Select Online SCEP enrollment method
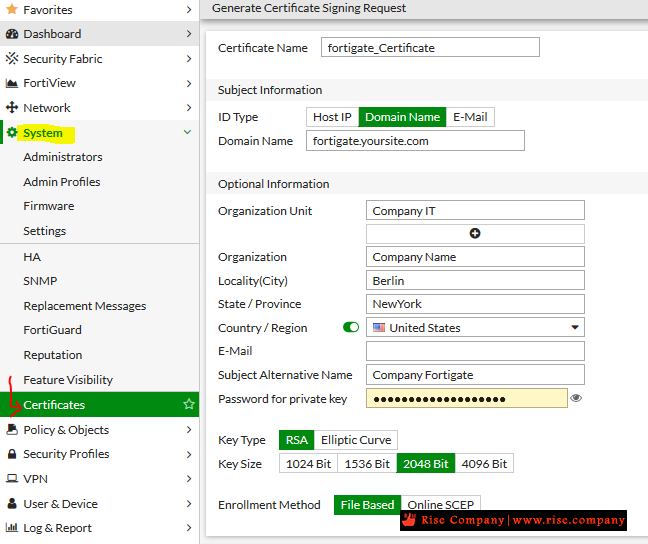 point(441,505)
